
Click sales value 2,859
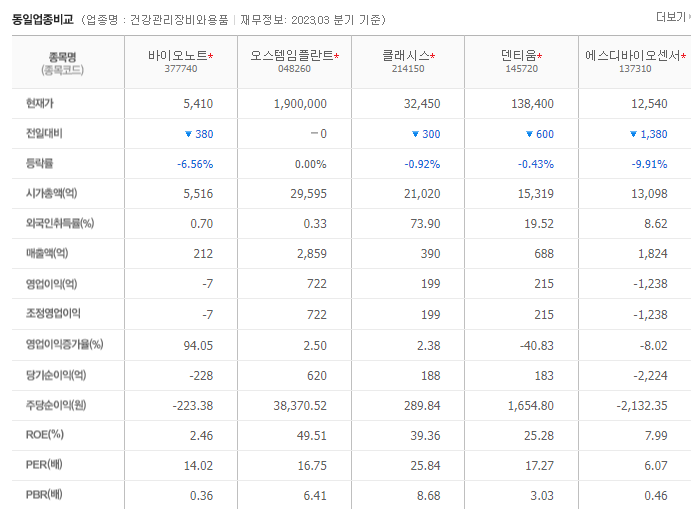pyautogui.click(x=312, y=253)
